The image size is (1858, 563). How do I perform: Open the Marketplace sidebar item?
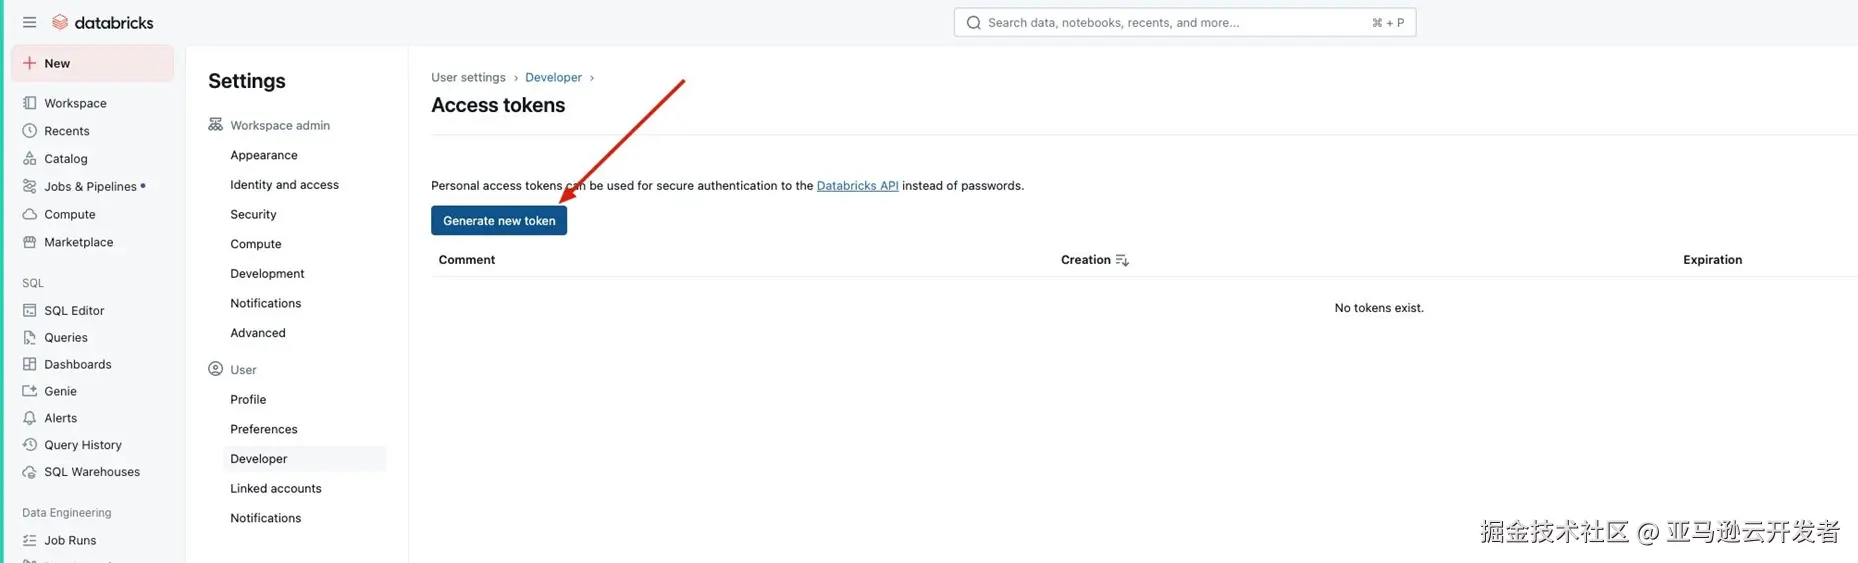tap(78, 242)
